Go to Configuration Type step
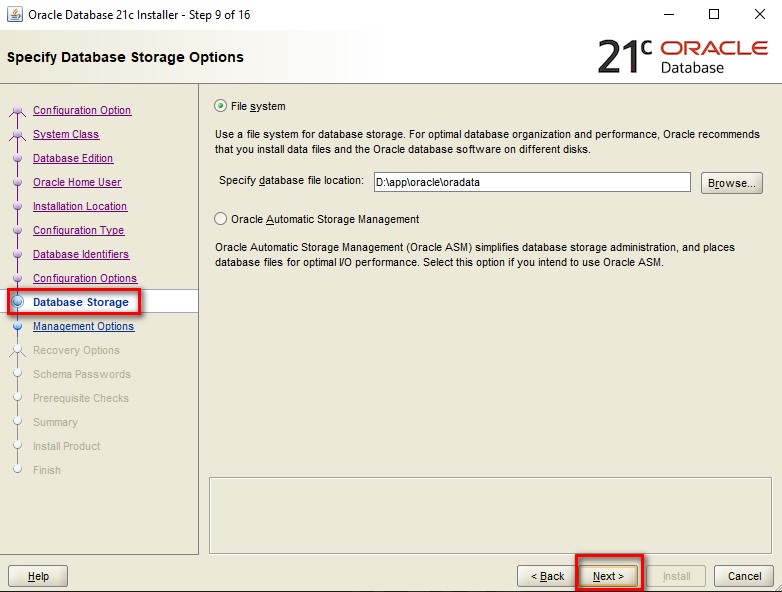The image size is (782, 592). pos(78,230)
